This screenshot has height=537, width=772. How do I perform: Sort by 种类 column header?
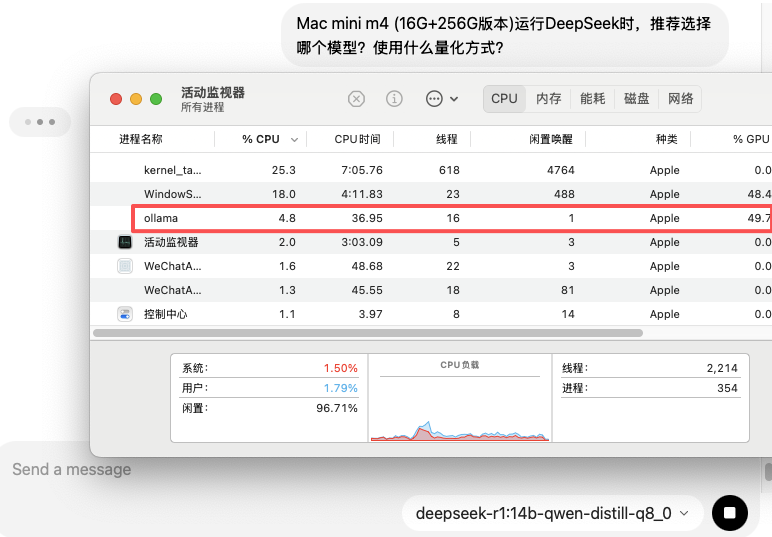point(667,139)
